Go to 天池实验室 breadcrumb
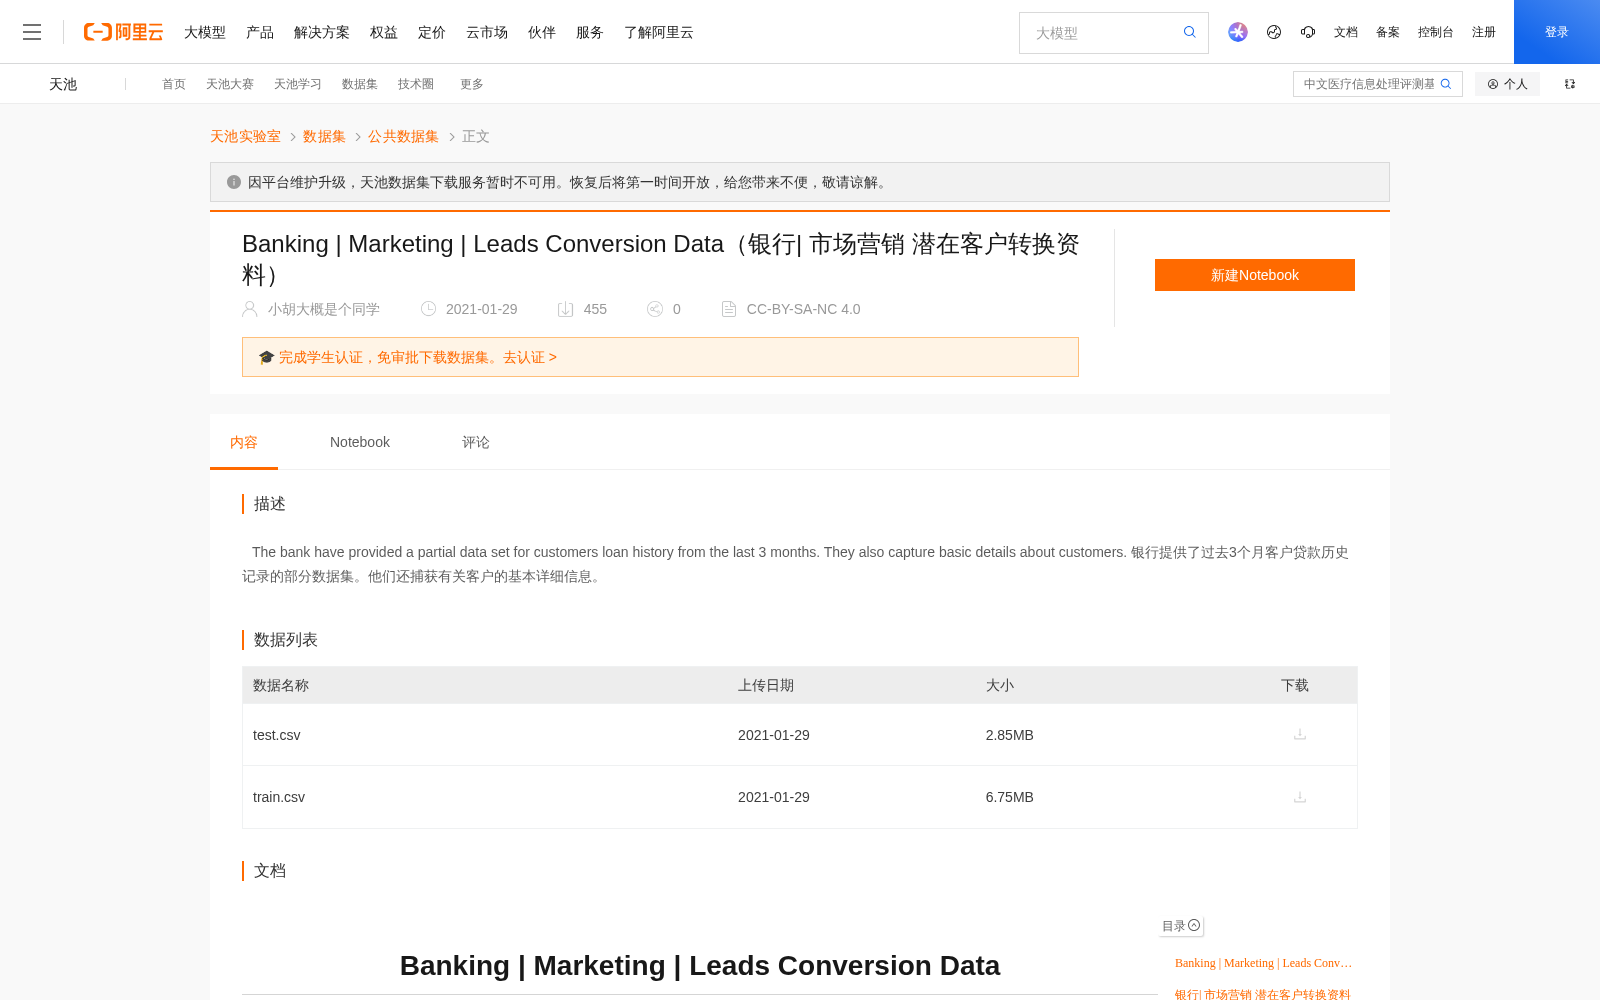Image resolution: width=1600 pixels, height=1000 pixels. 245,136
